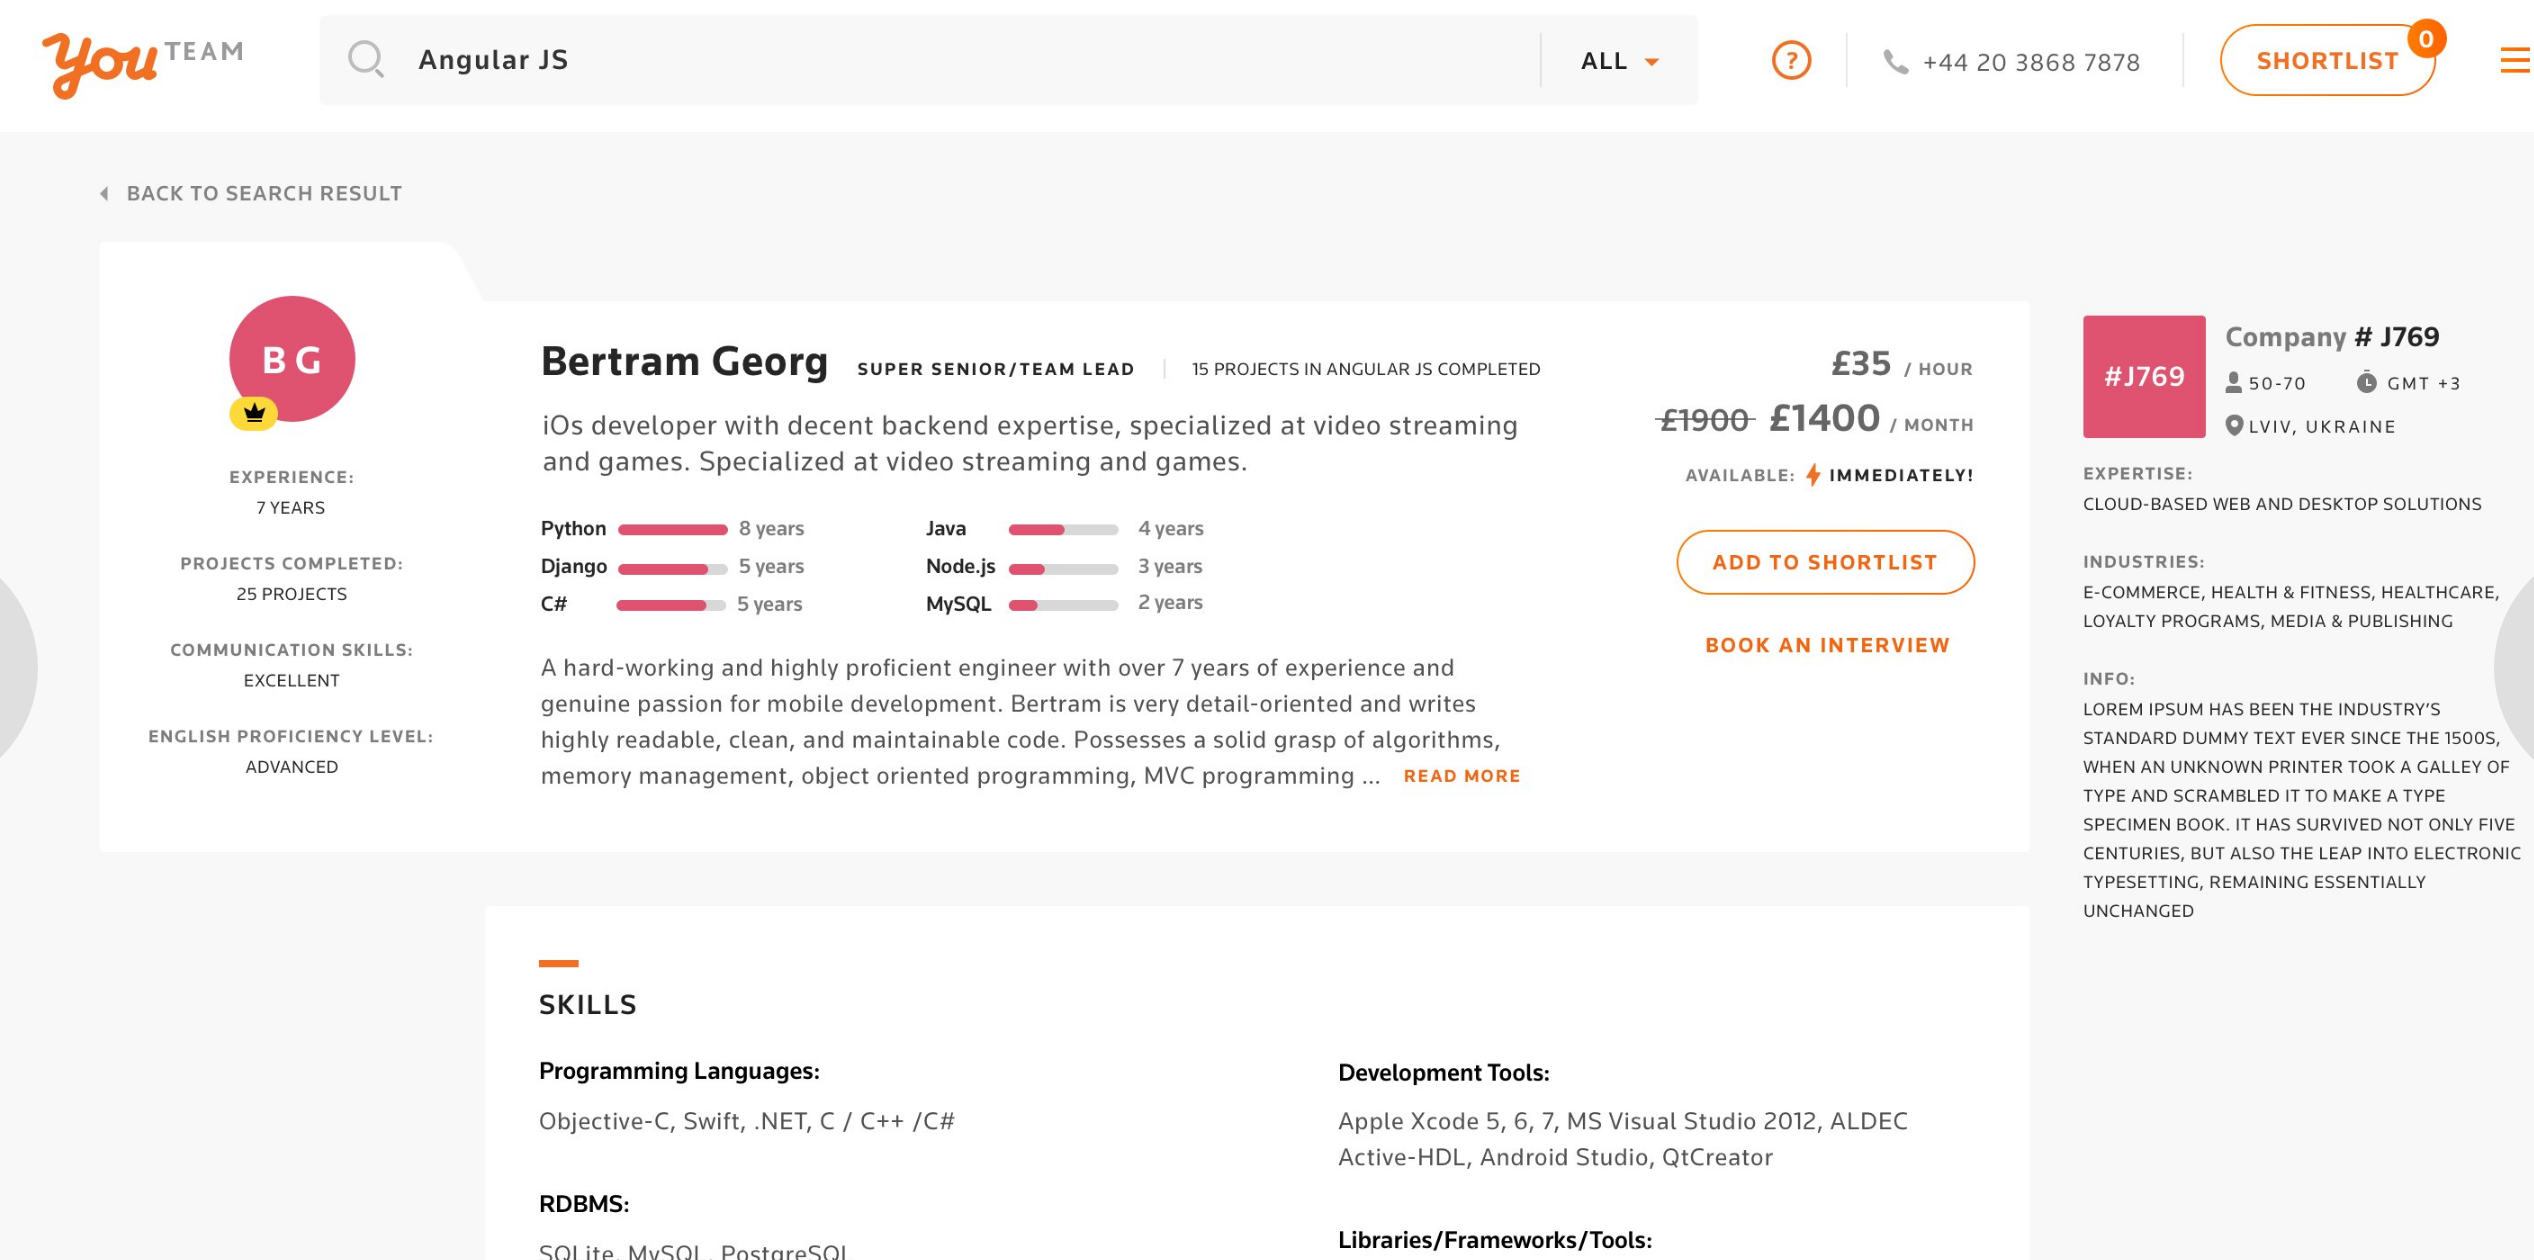Click the Programming Languages heading

click(x=679, y=1071)
